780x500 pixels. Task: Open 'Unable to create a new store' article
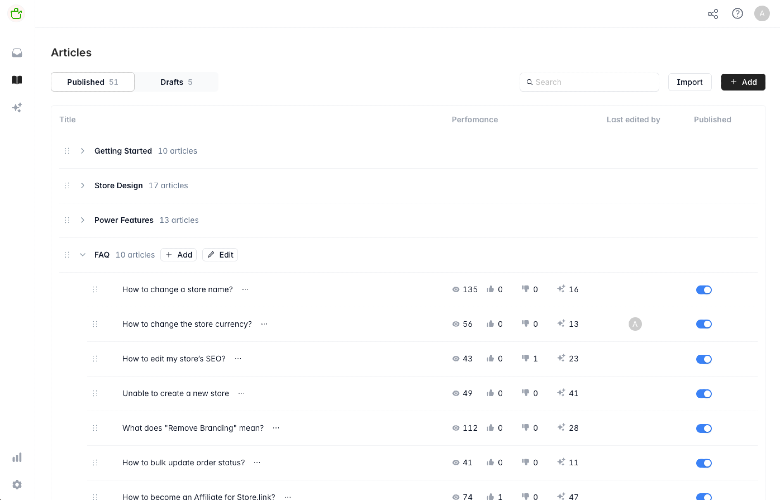(176, 393)
